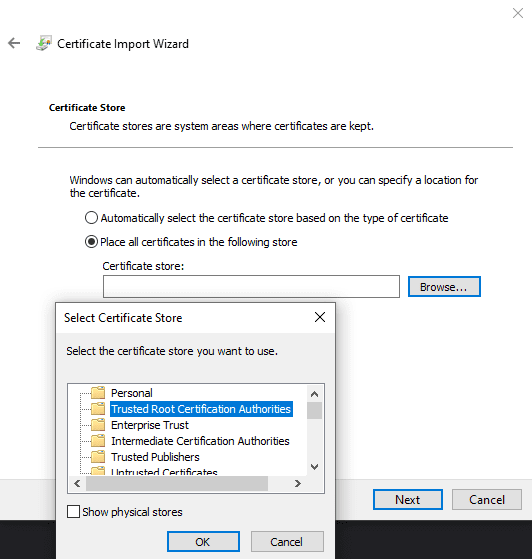This screenshot has width=532, height=559.
Task: Close the Select Certificate Store dialog
Action: pos(320,317)
